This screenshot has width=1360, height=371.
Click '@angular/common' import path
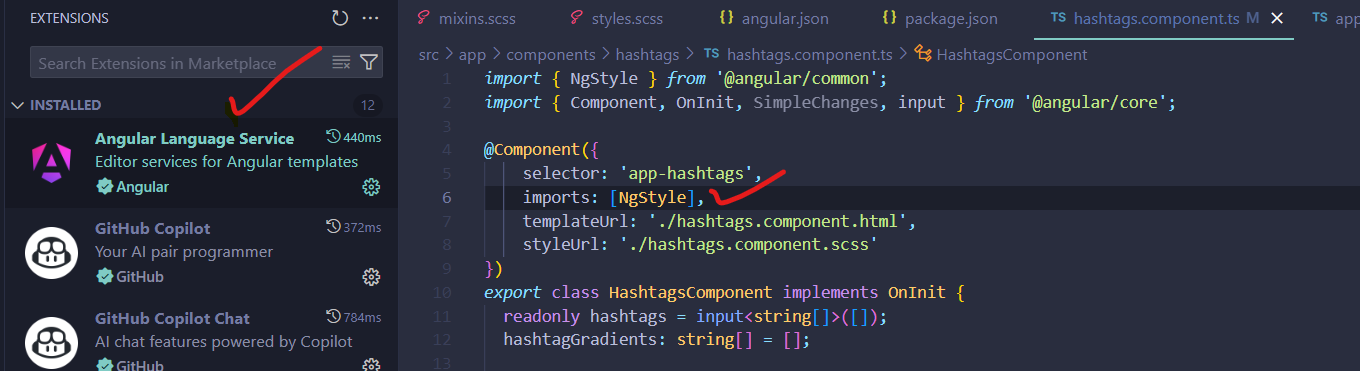coord(797,78)
